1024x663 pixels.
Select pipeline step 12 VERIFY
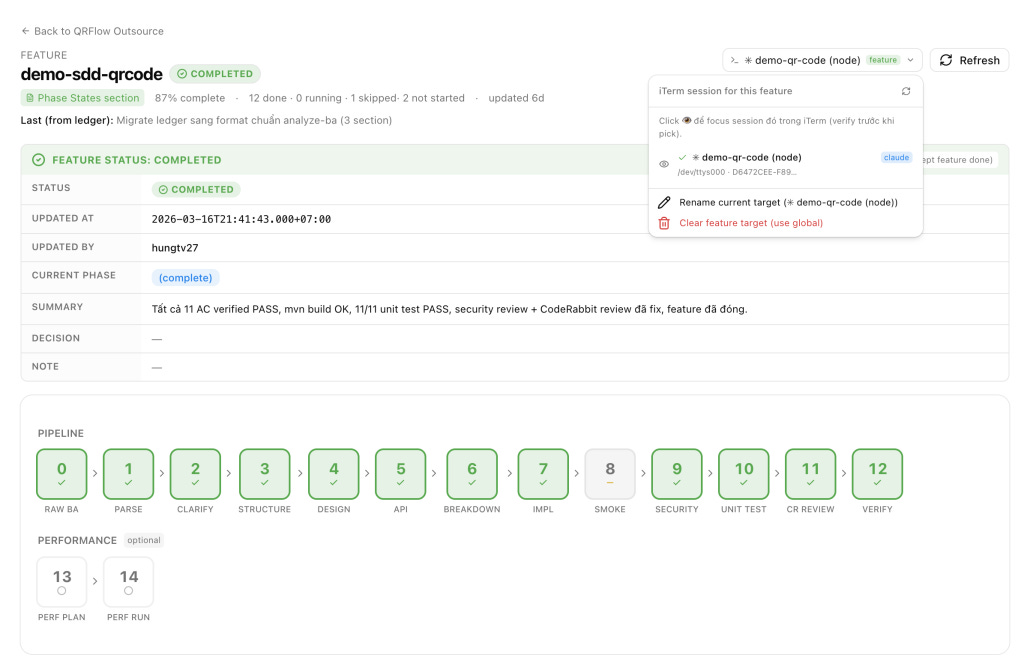click(877, 474)
